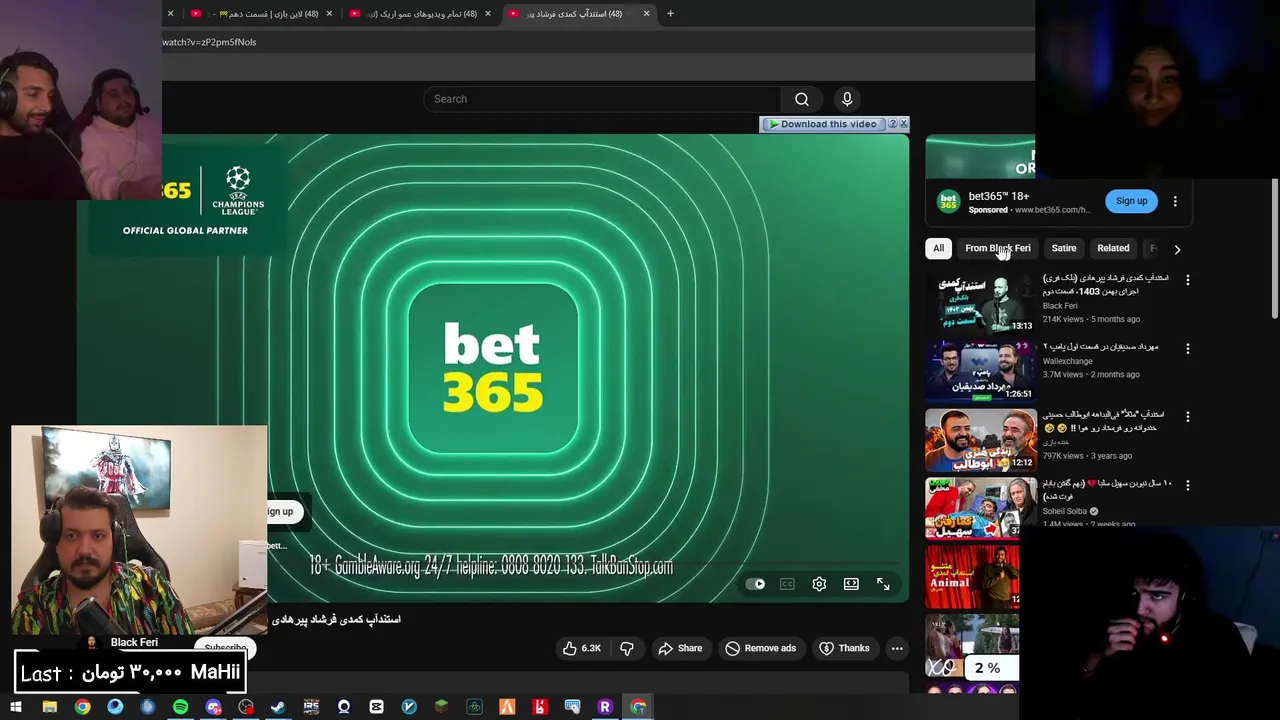The image size is (1280, 720).
Task: Open CapCut from the taskbar
Action: click(x=376, y=707)
